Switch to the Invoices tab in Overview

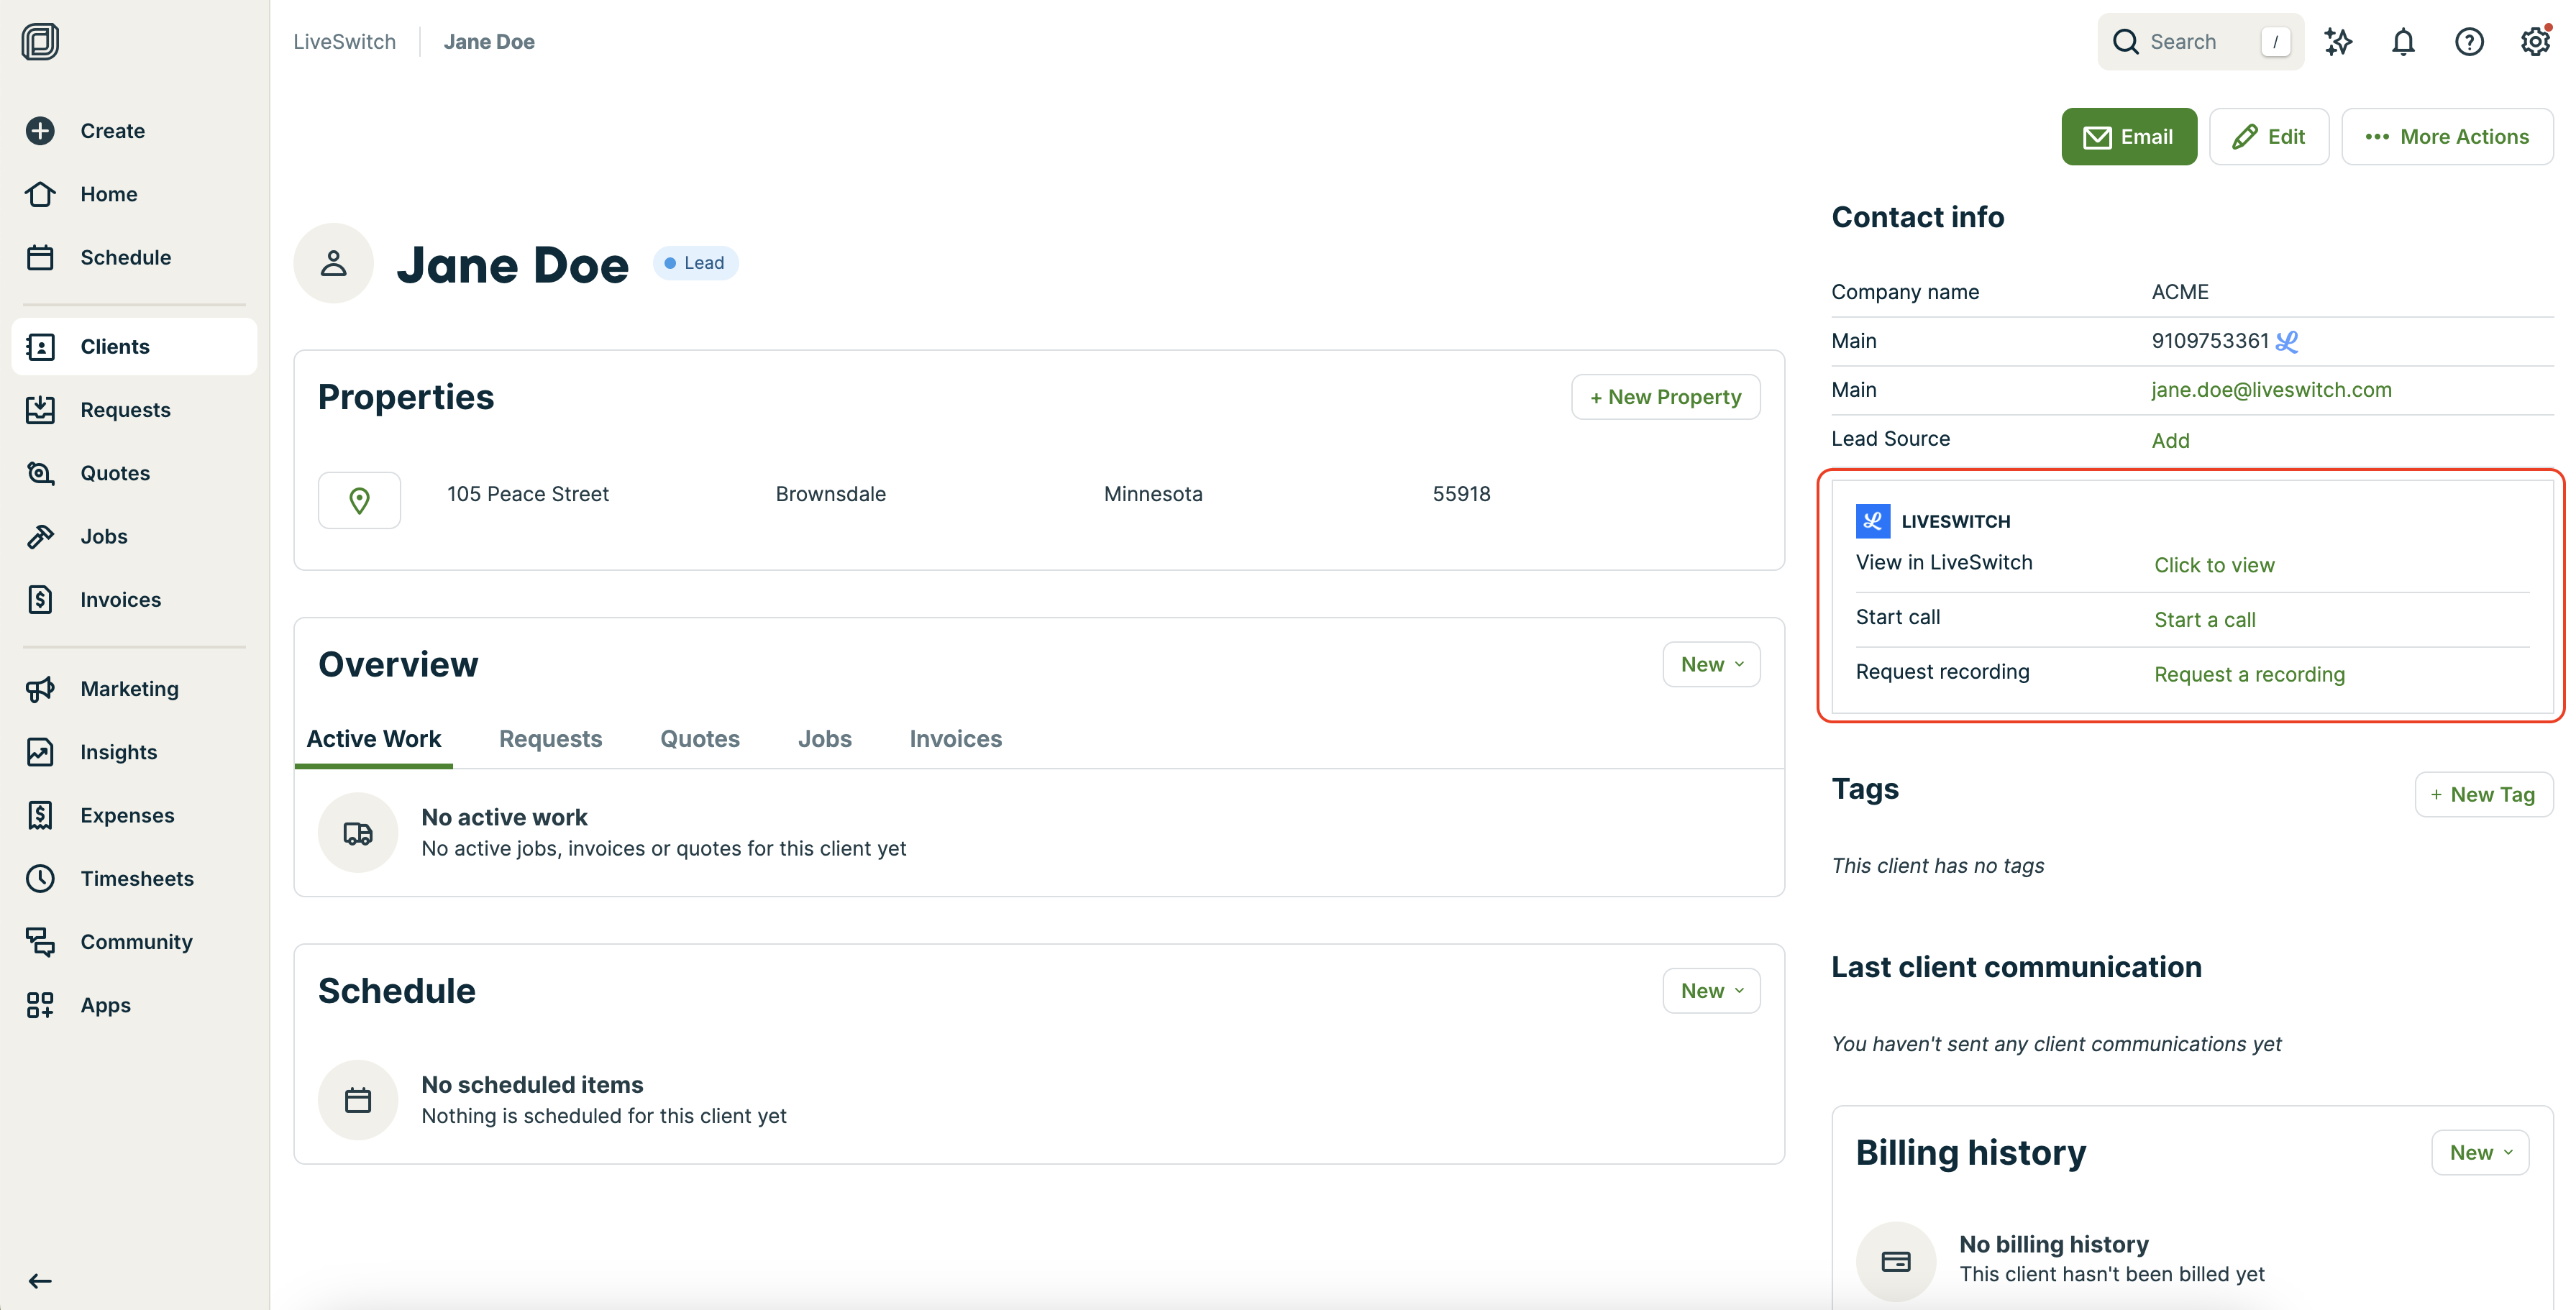[x=955, y=739]
